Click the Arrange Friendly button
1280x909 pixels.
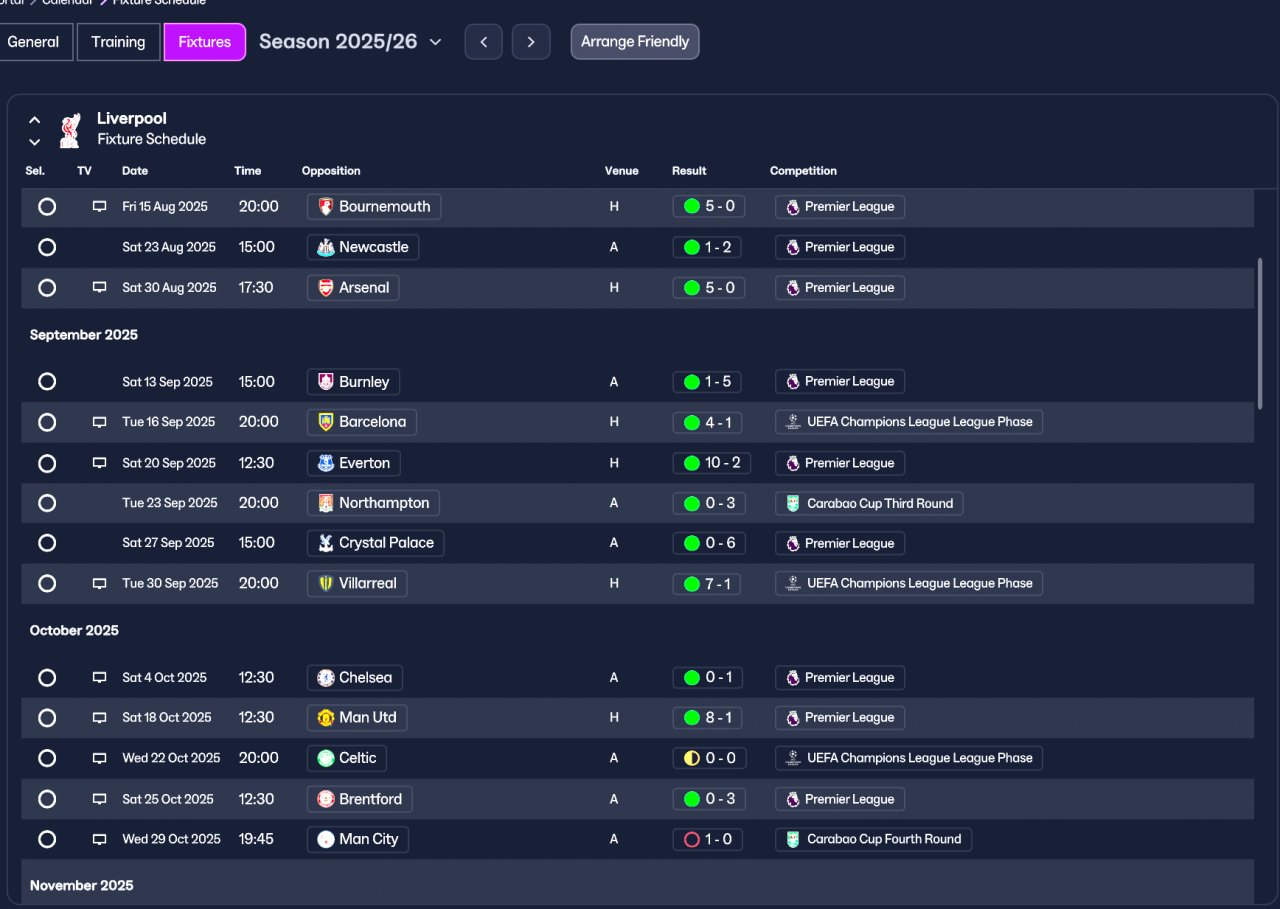point(635,42)
